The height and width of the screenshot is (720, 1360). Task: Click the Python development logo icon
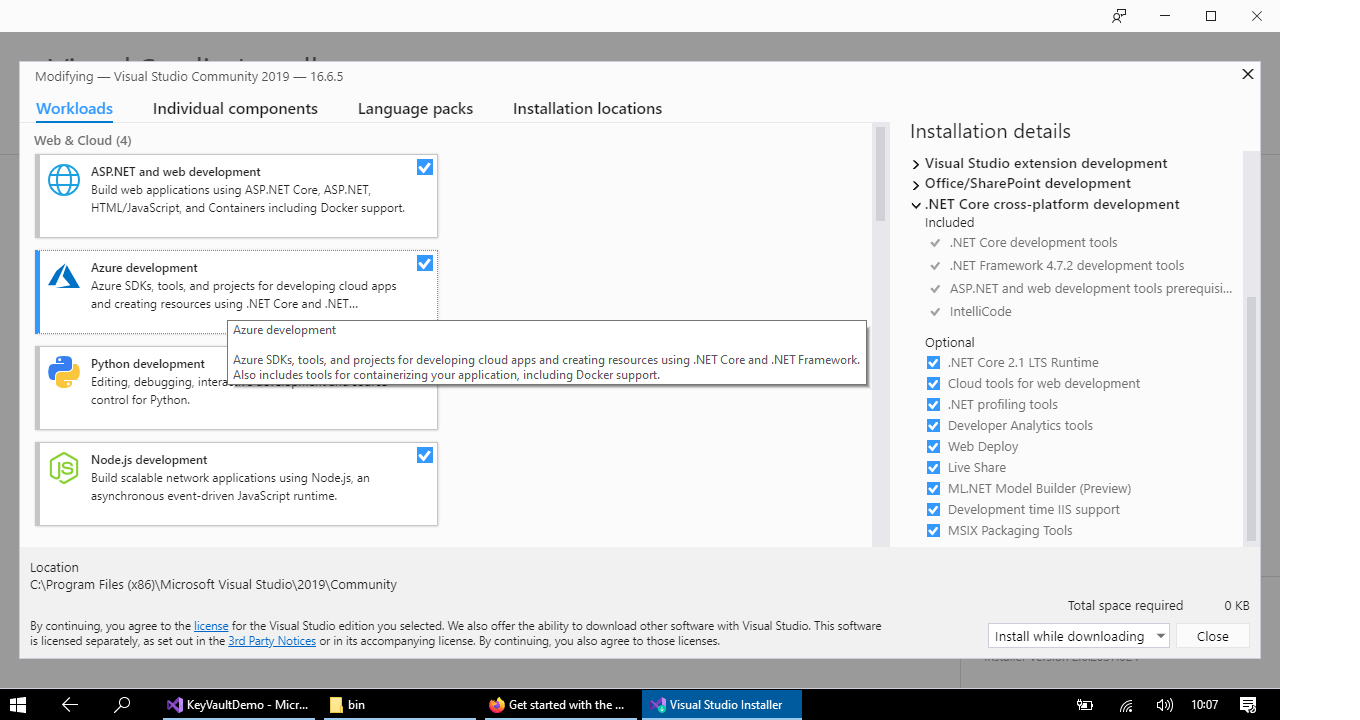click(64, 372)
